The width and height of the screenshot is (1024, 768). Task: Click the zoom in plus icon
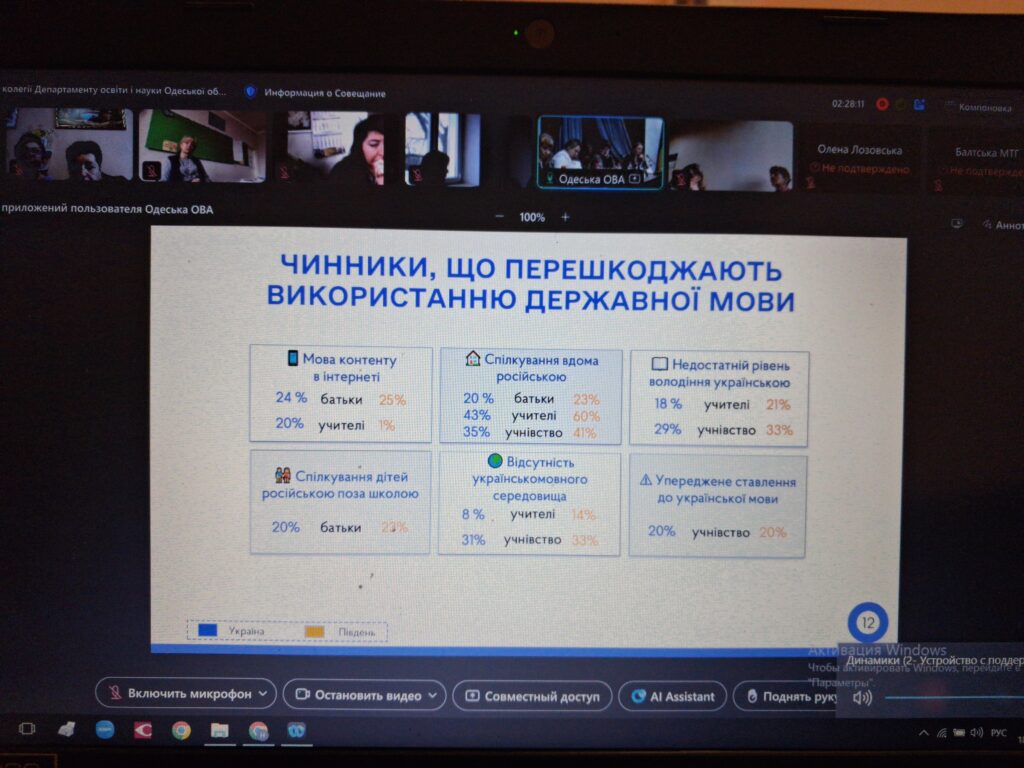tap(565, 217)
